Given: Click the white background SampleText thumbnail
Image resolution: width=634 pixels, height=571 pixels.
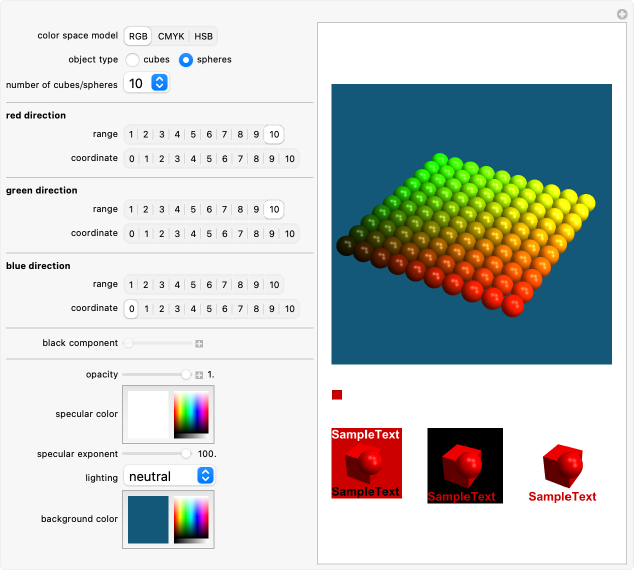Looking at the screenshot, I should [x=562, y=465].
